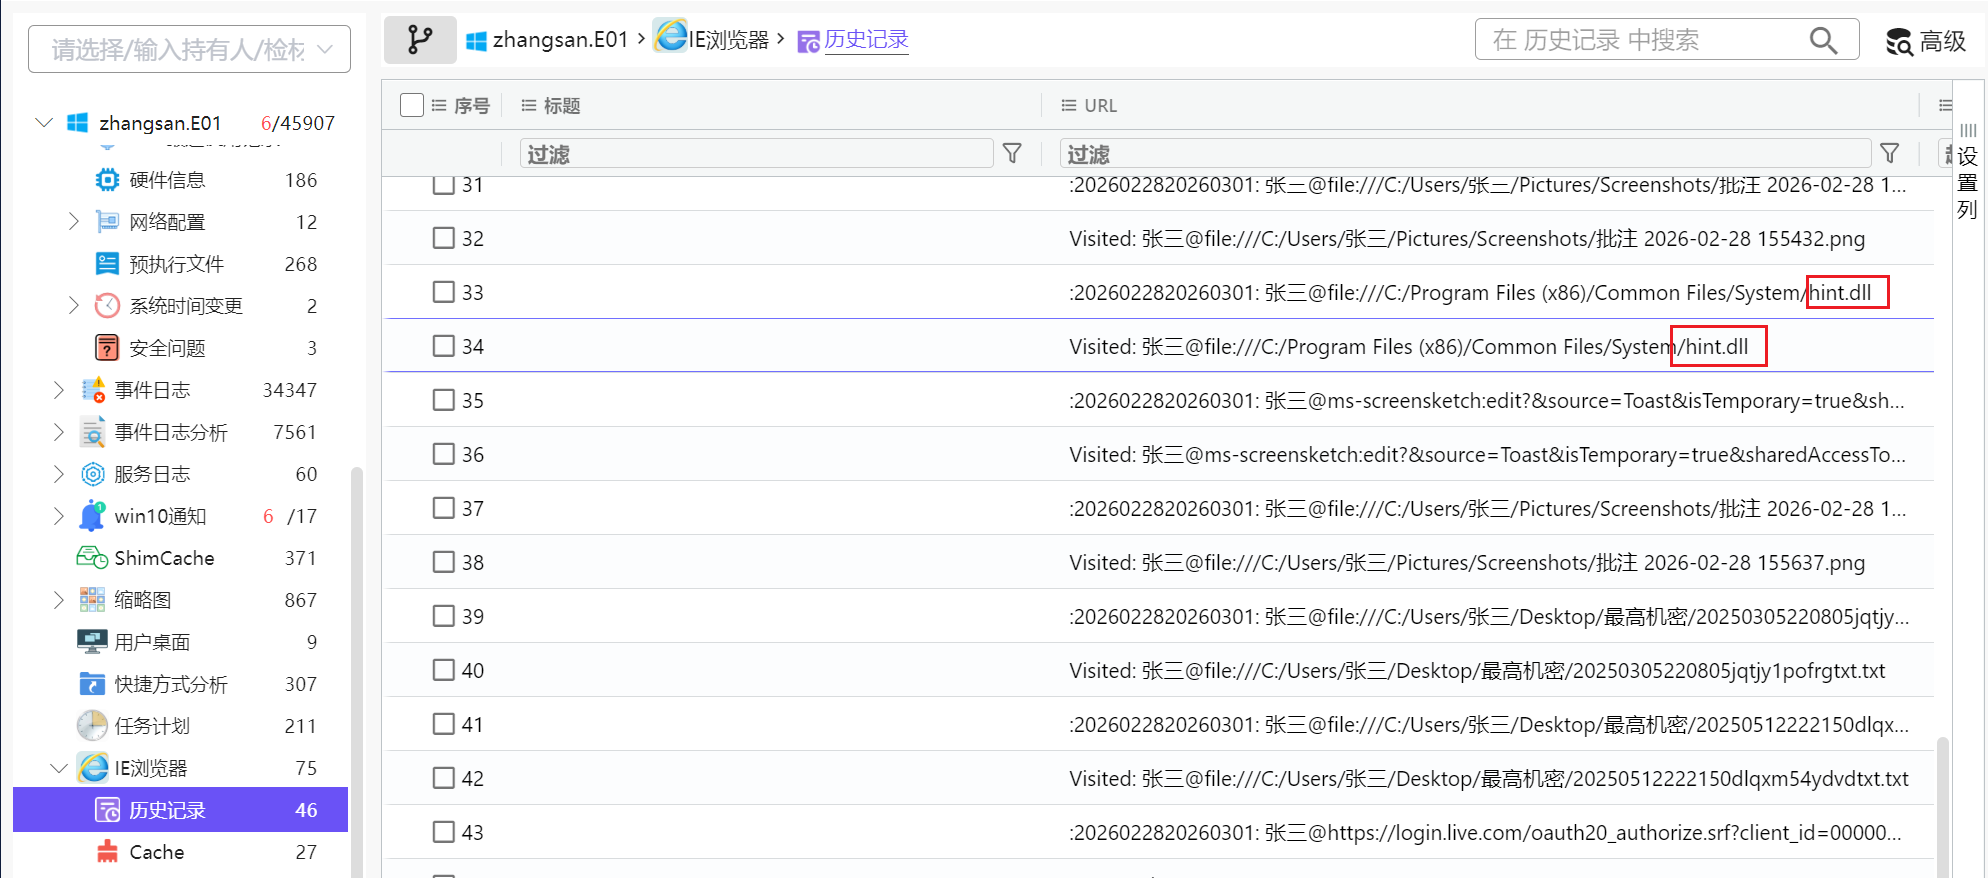Click the filter funnel icon for 标题 column
Viewport: 1988px width, 878px height.
click(1012, 153)
